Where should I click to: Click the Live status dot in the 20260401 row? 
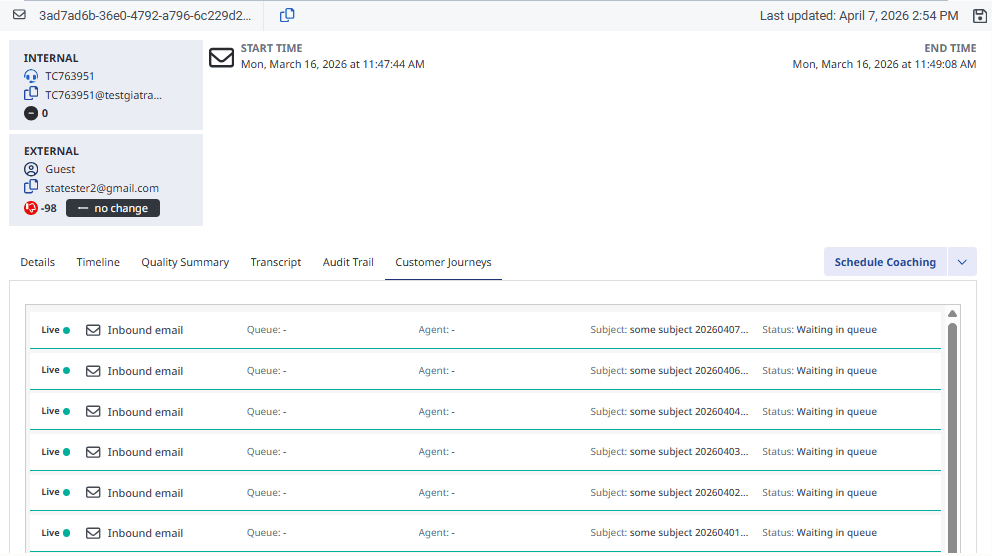tap(66, 533)
